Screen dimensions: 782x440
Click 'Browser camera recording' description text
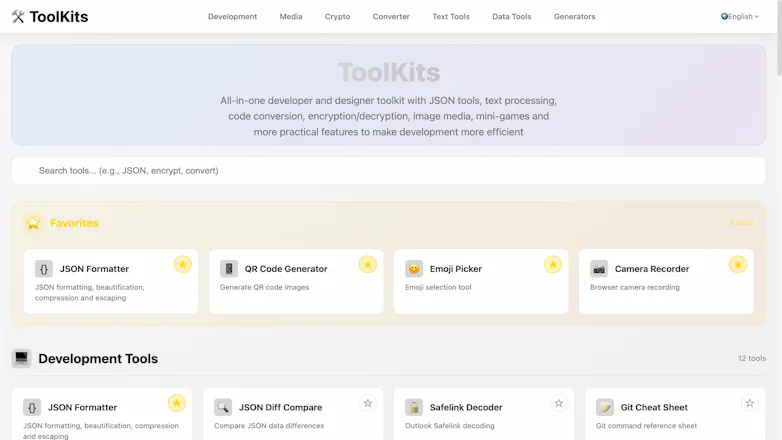[634, 287]
